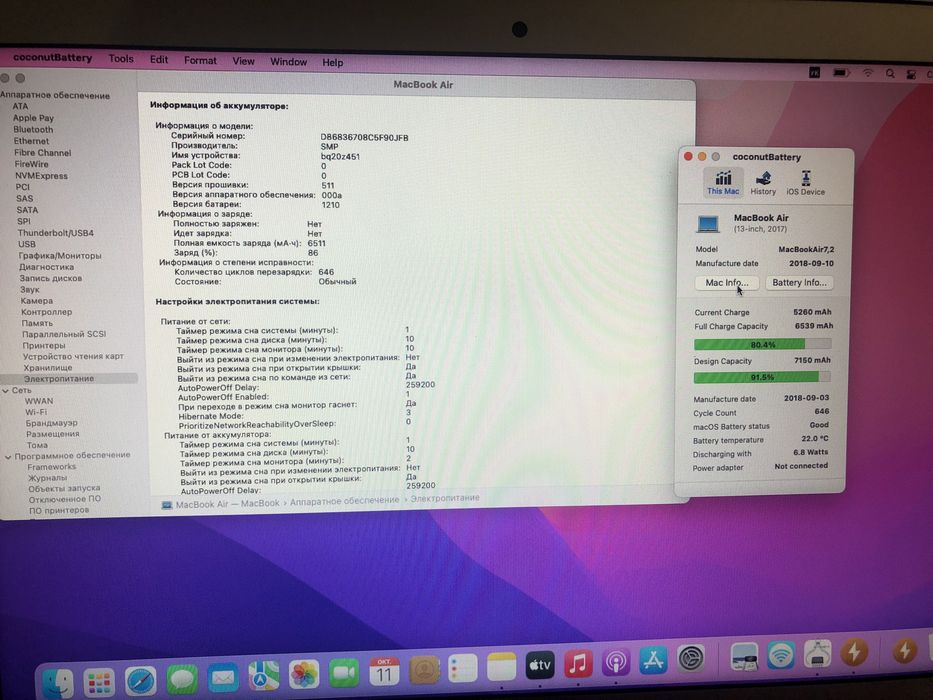Collapse the Сеть section in sidebar
The height and width of the screenshot is (700, 933).
click(5, 390)
